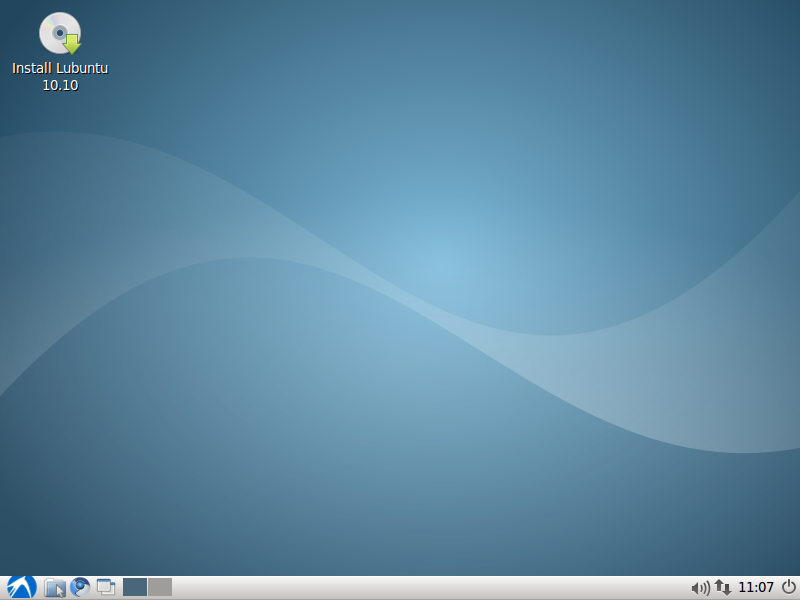Click the "Install Lubuntu 10.10" label
Viewport: 800px width, 600px height.
point(60,77)
